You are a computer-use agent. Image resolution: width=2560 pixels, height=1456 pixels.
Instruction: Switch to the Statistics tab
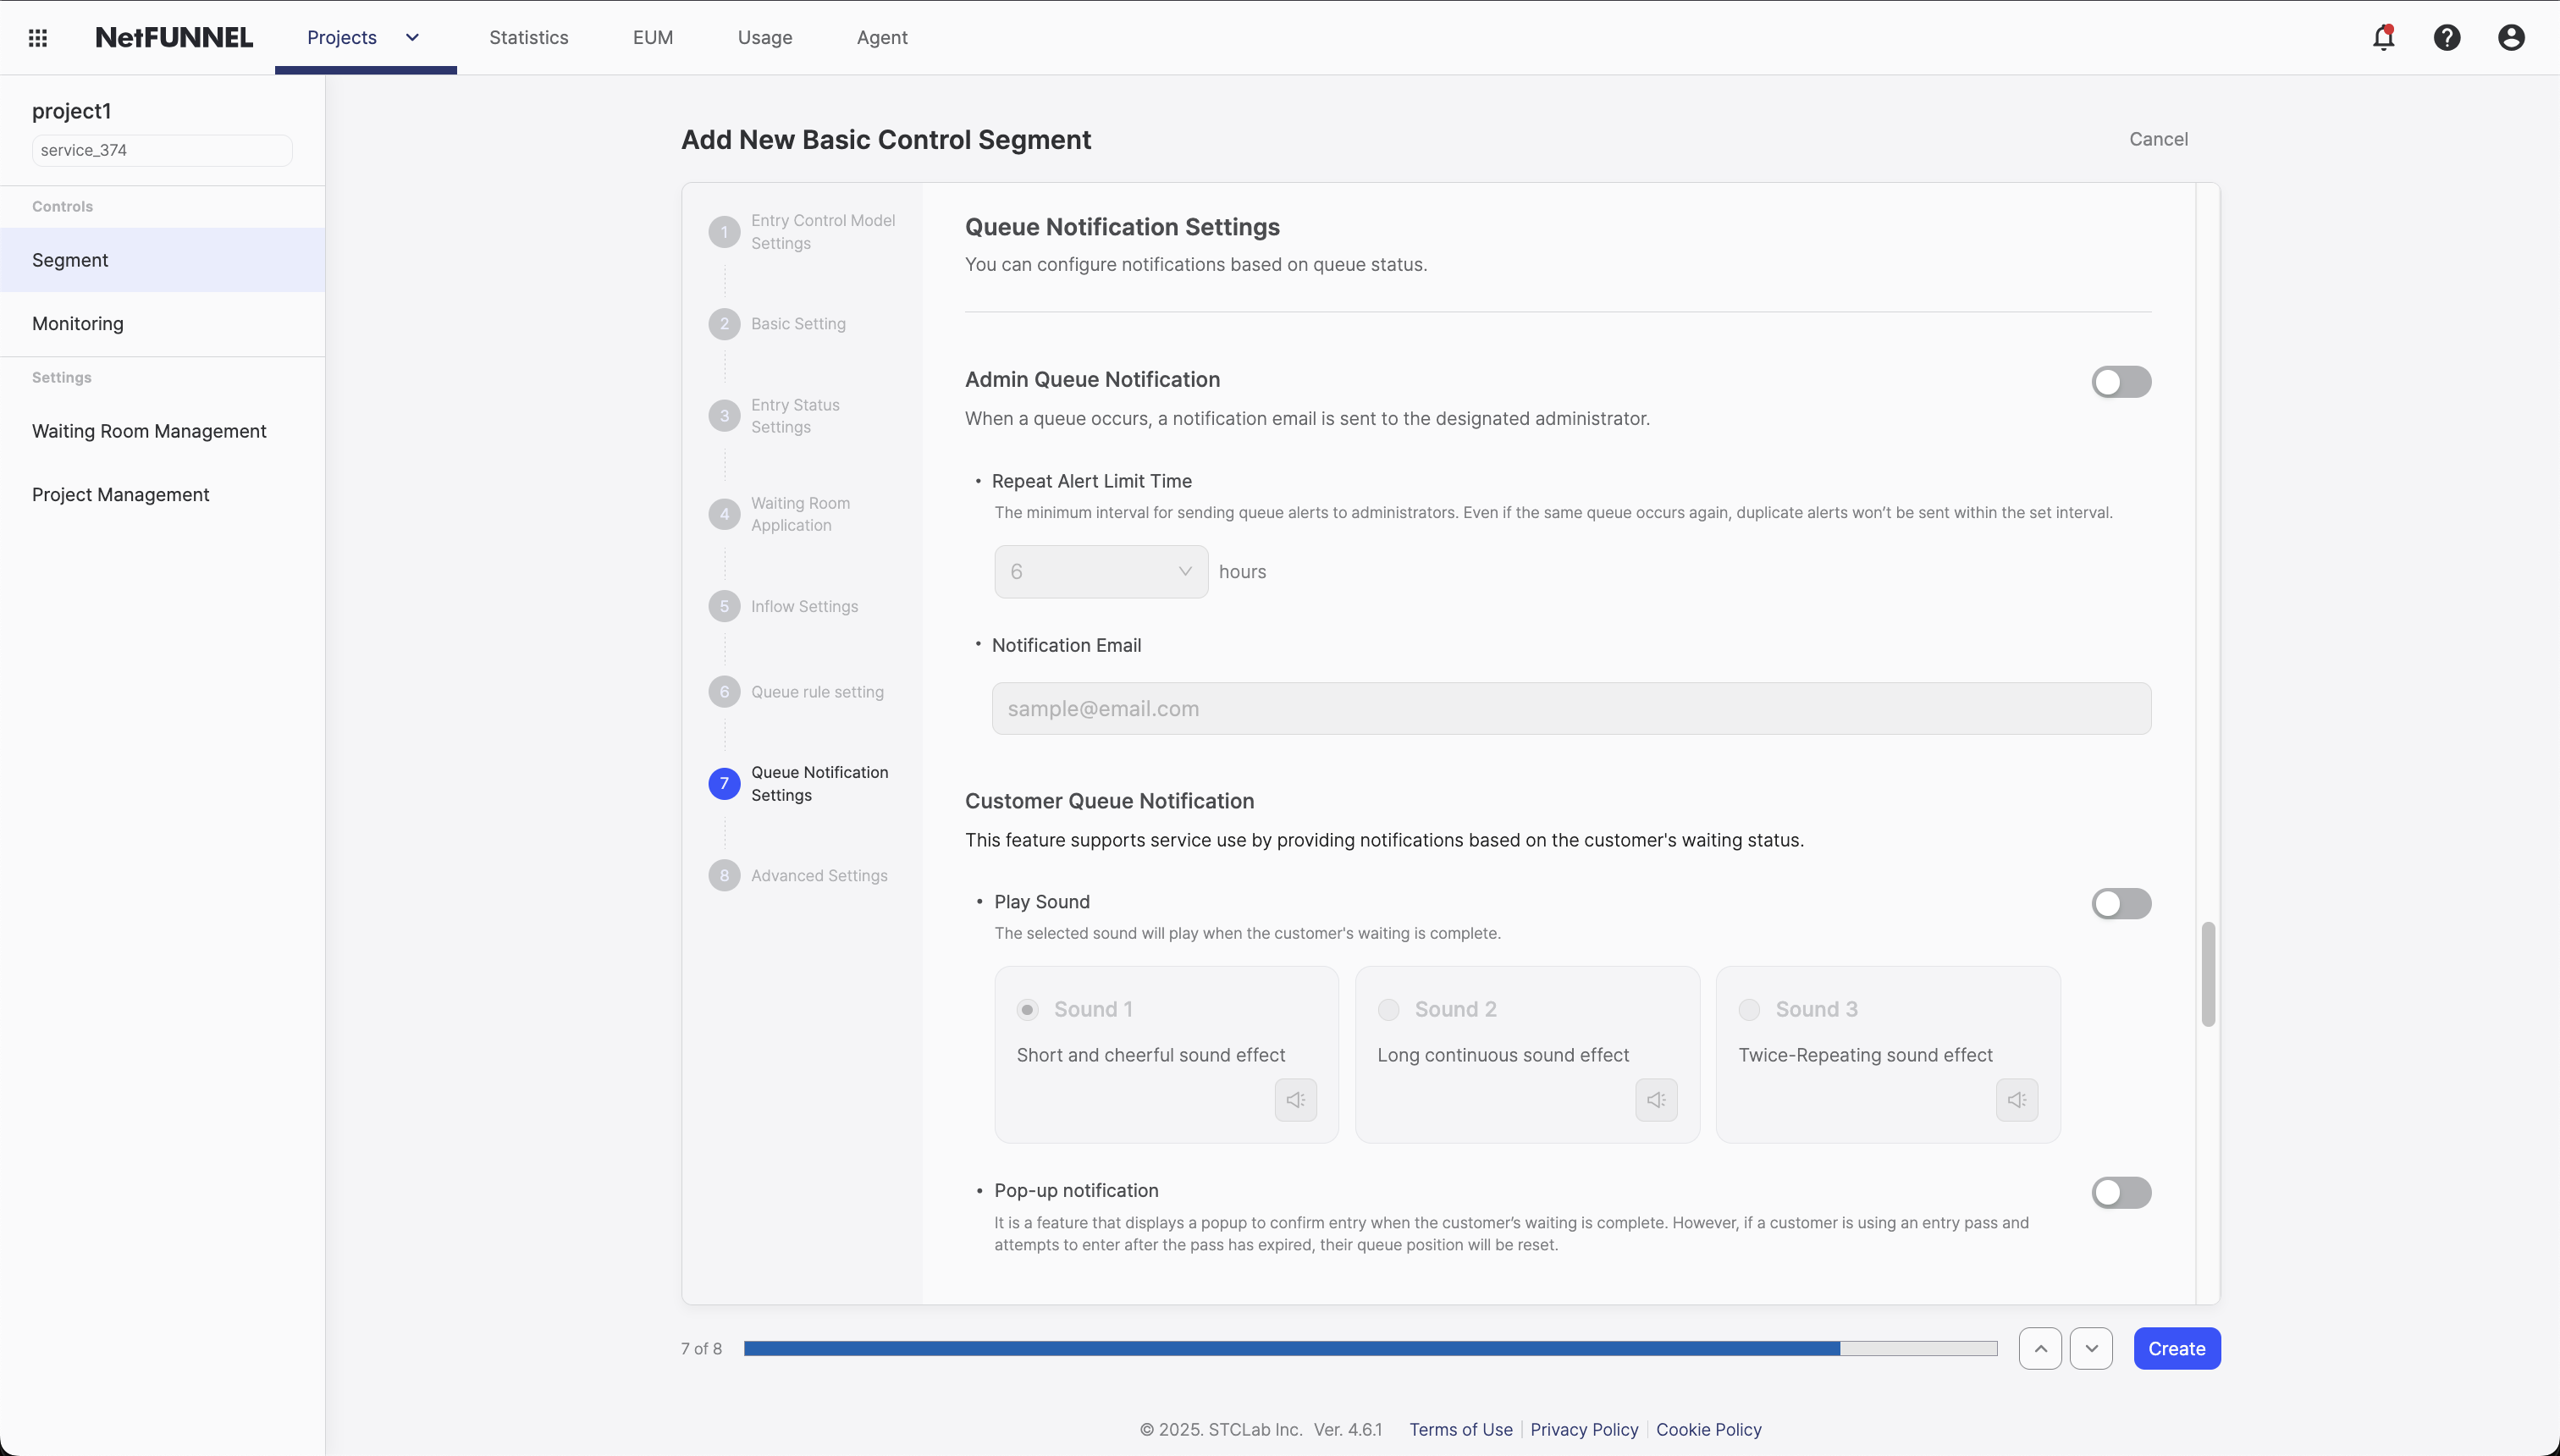click(528, 38)
